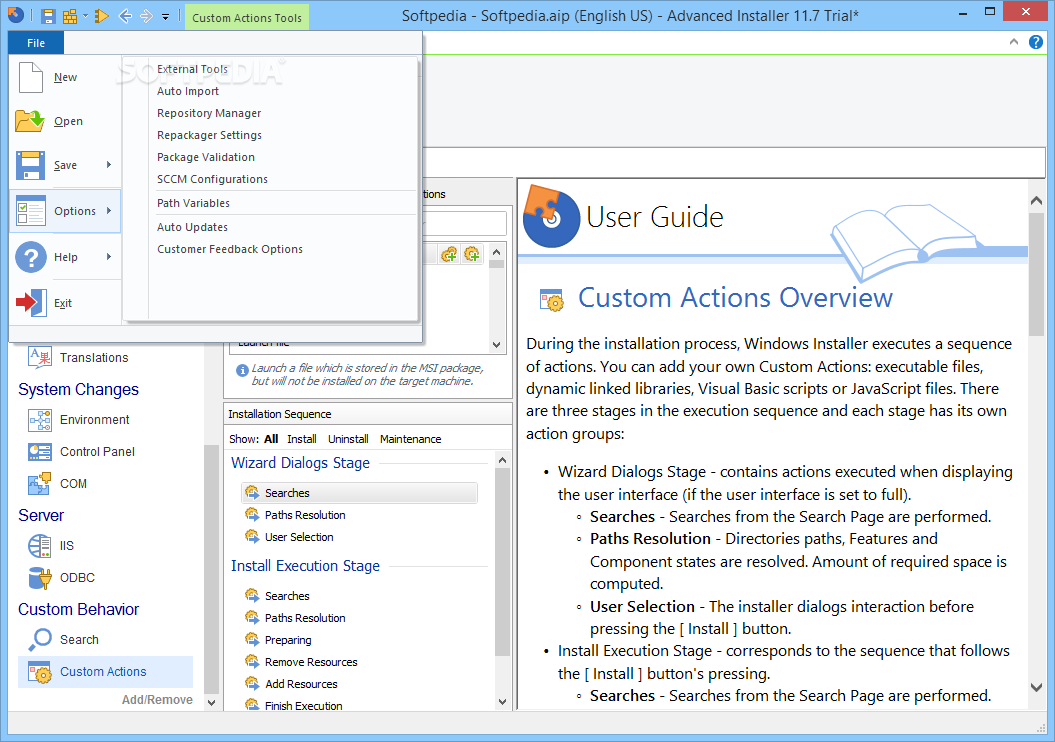
Task: Click the Back arrow in quick access toolbar
Action: [x=124, y=15]
